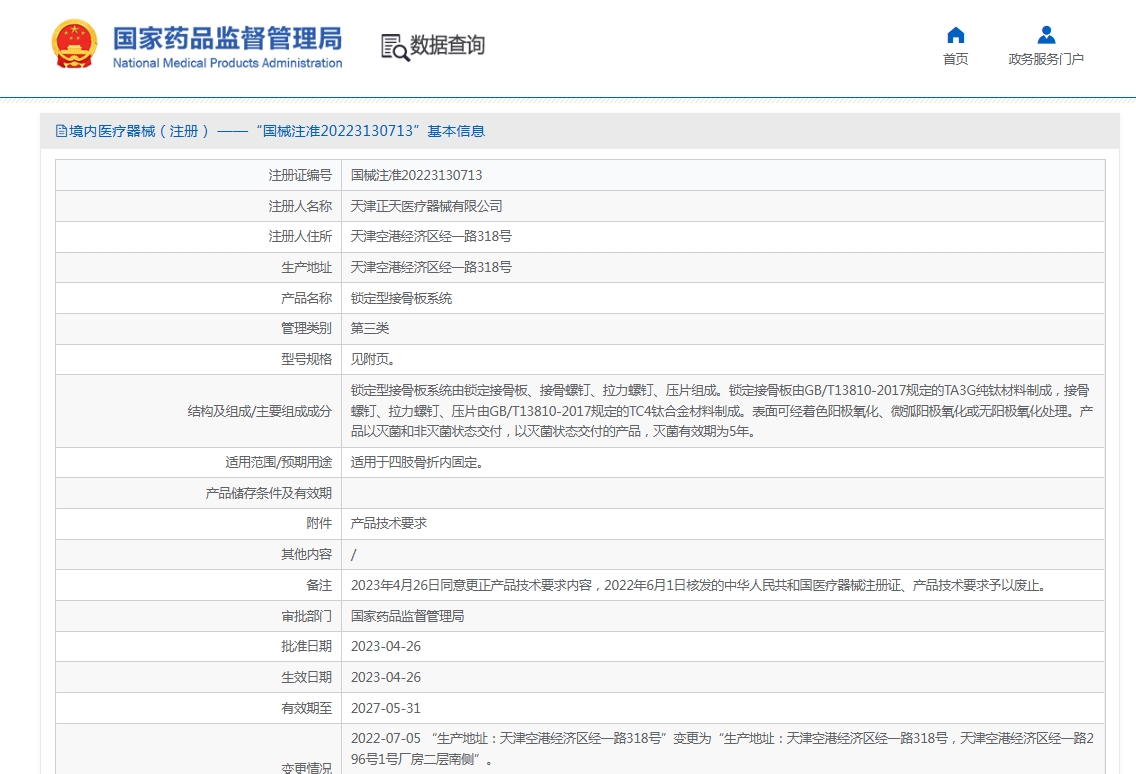This screenshot has height=774, width=1136.
Task: Click the document icon before 境内医疗器械
Action: point(62,131)
